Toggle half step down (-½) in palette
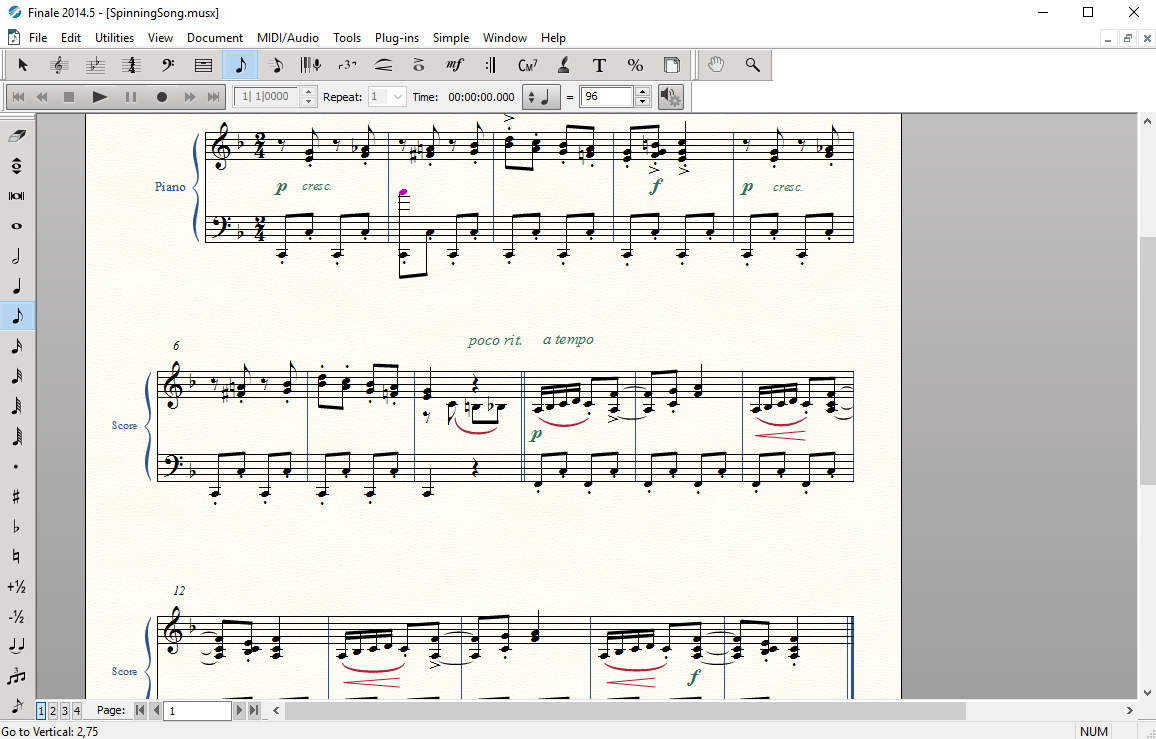The height and width of the screenshot is (739, 1156). tap(17, 617)
